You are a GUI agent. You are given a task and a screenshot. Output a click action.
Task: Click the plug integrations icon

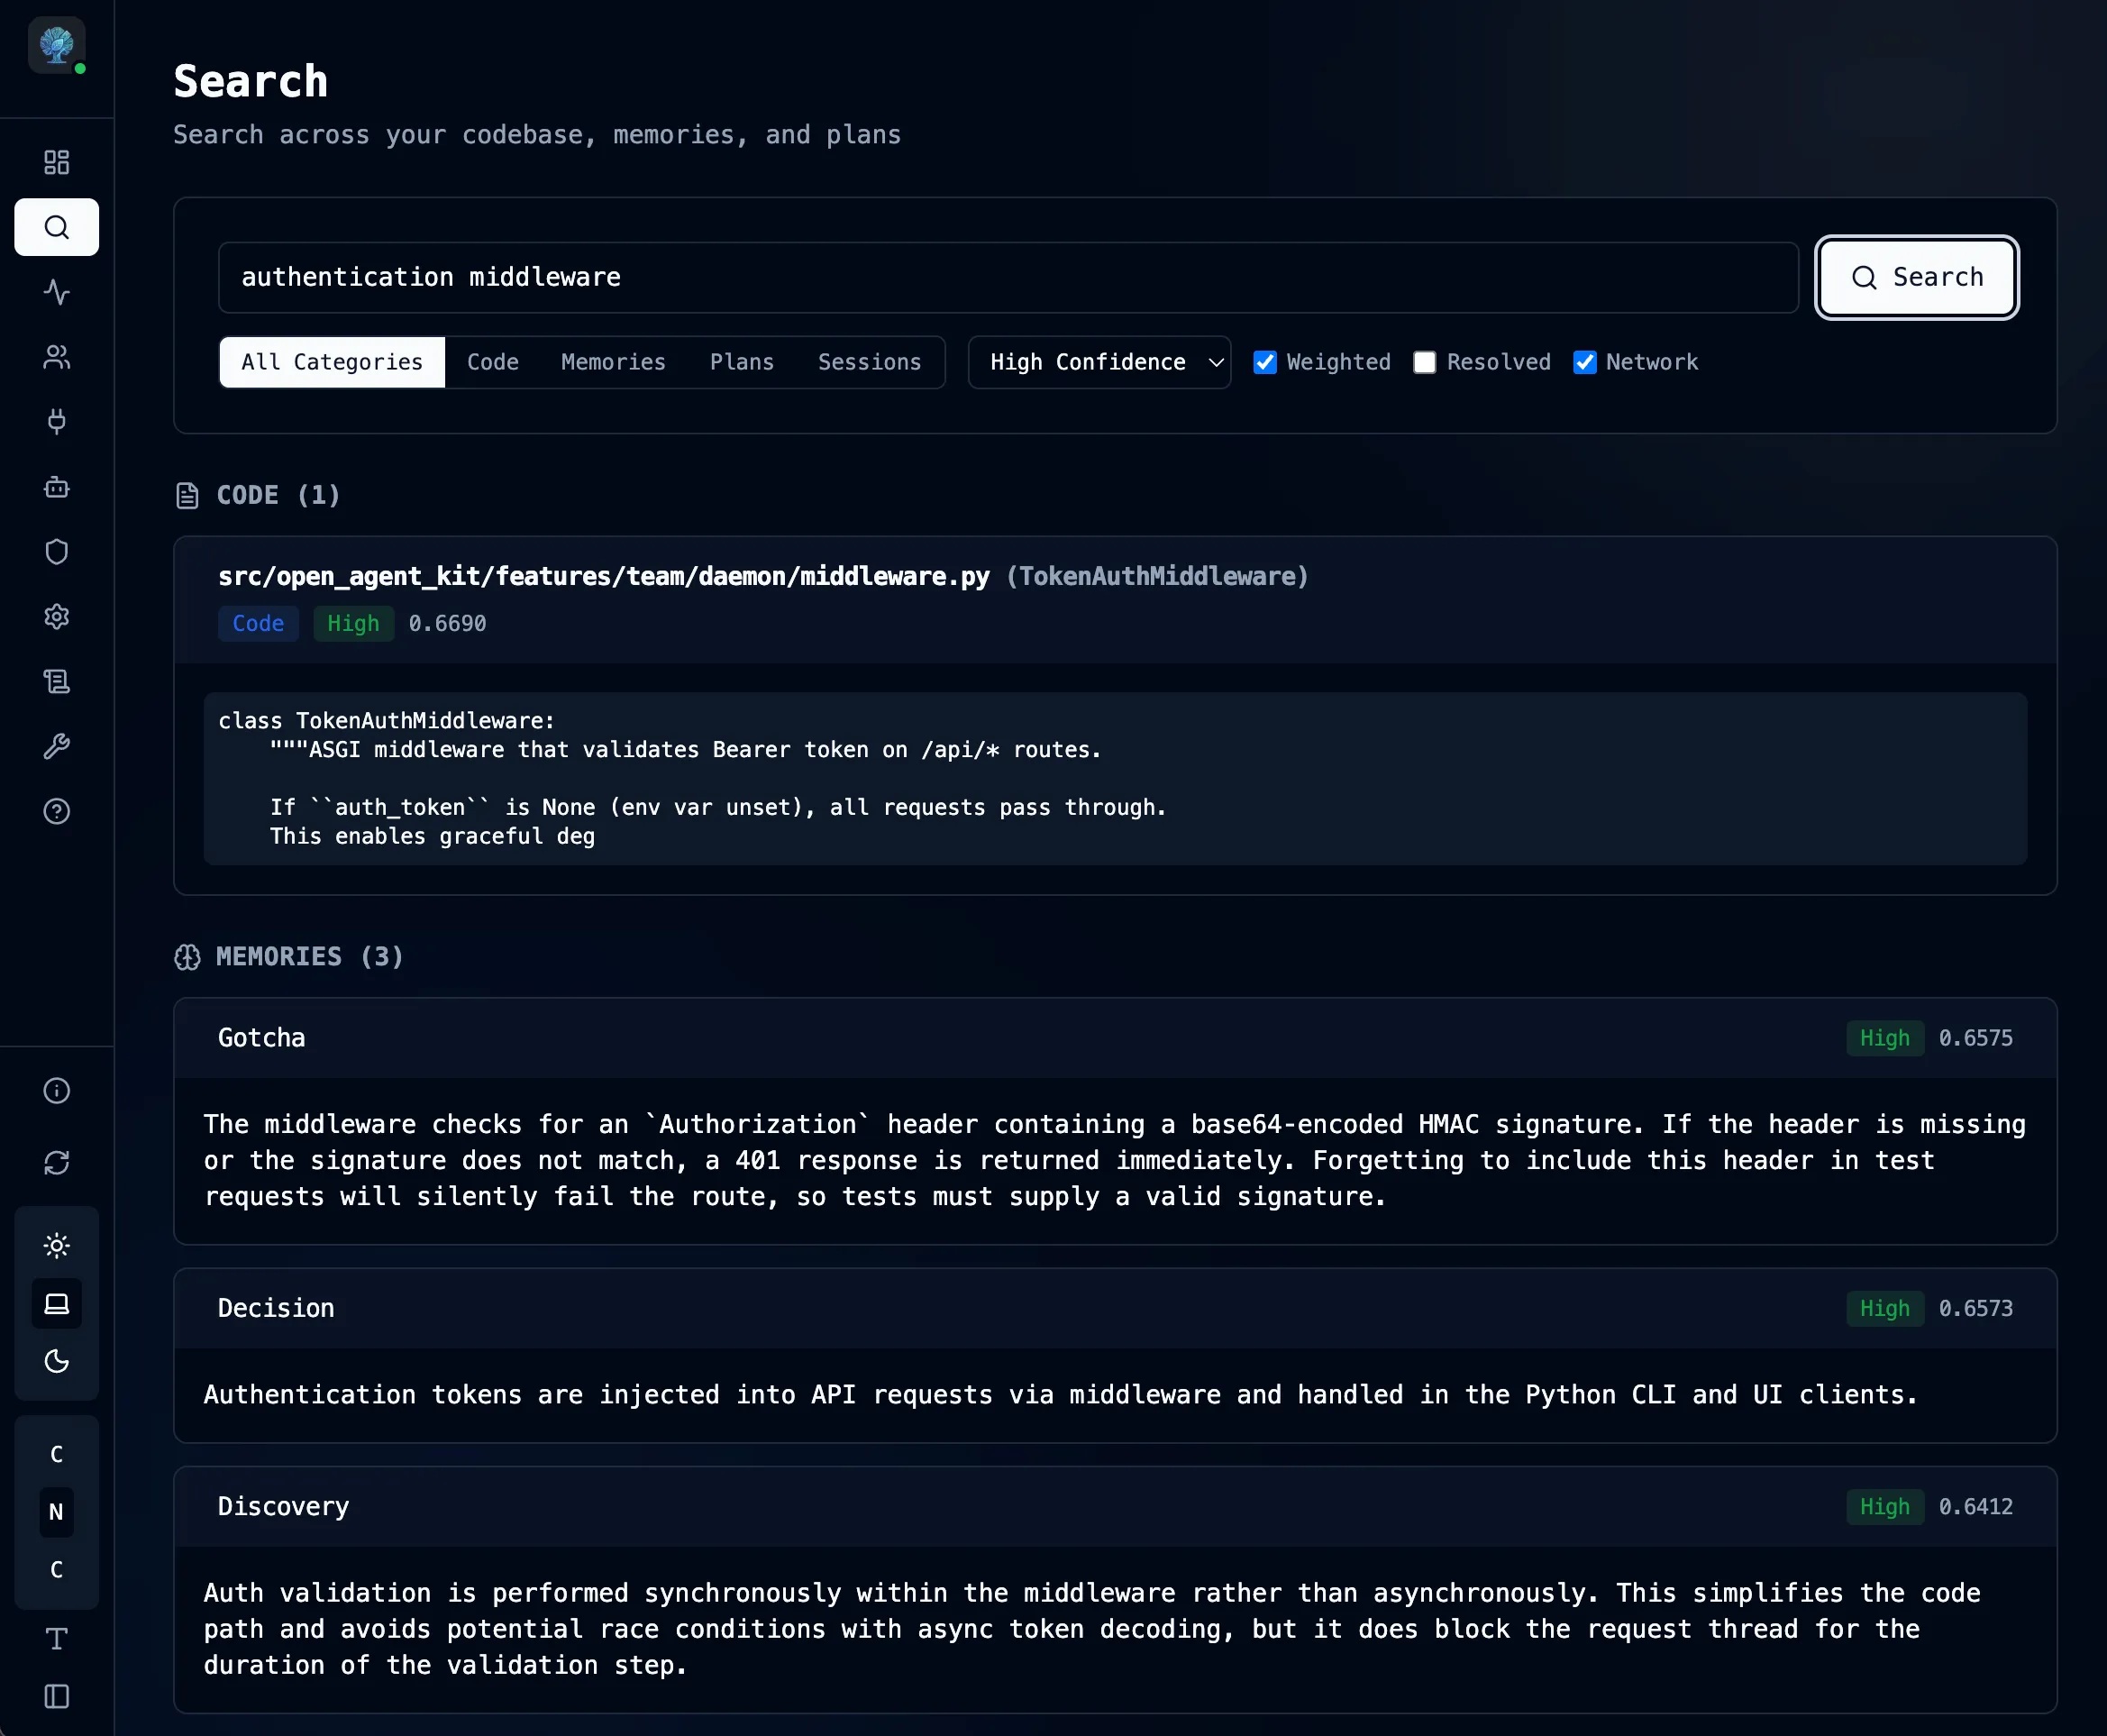pos(57,422)
